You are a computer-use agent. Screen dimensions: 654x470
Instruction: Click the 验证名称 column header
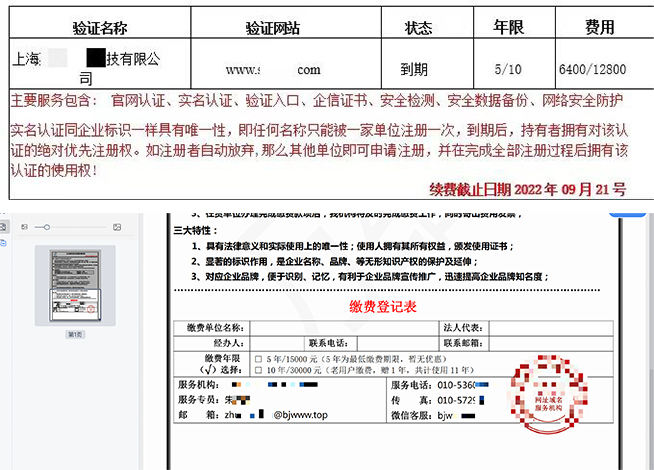click(x=100, y=28)
